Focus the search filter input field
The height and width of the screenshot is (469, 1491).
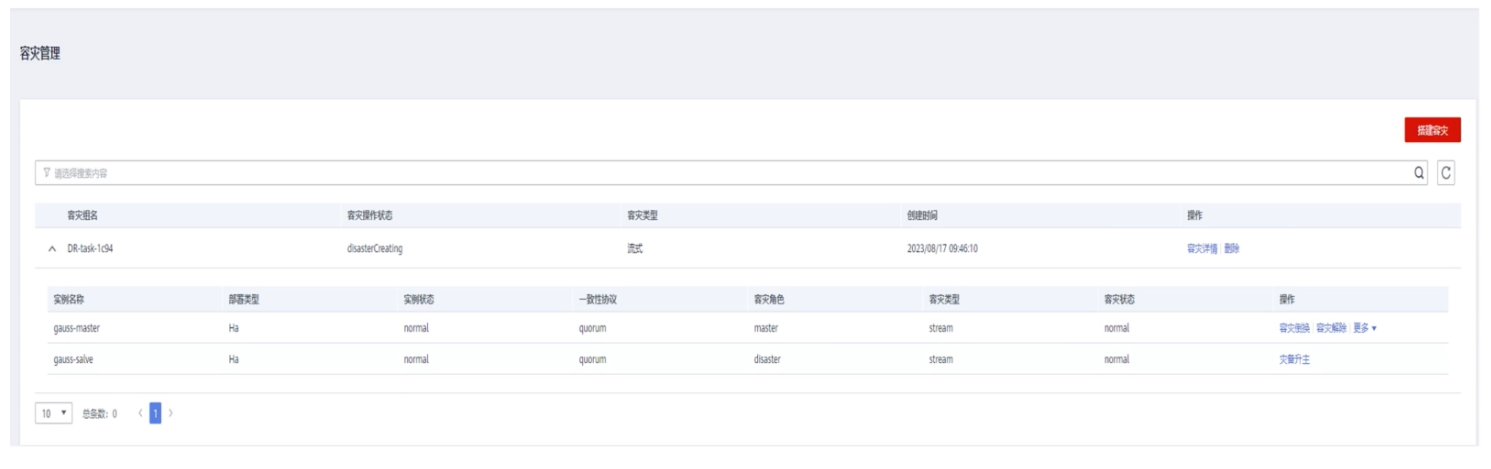700,173
